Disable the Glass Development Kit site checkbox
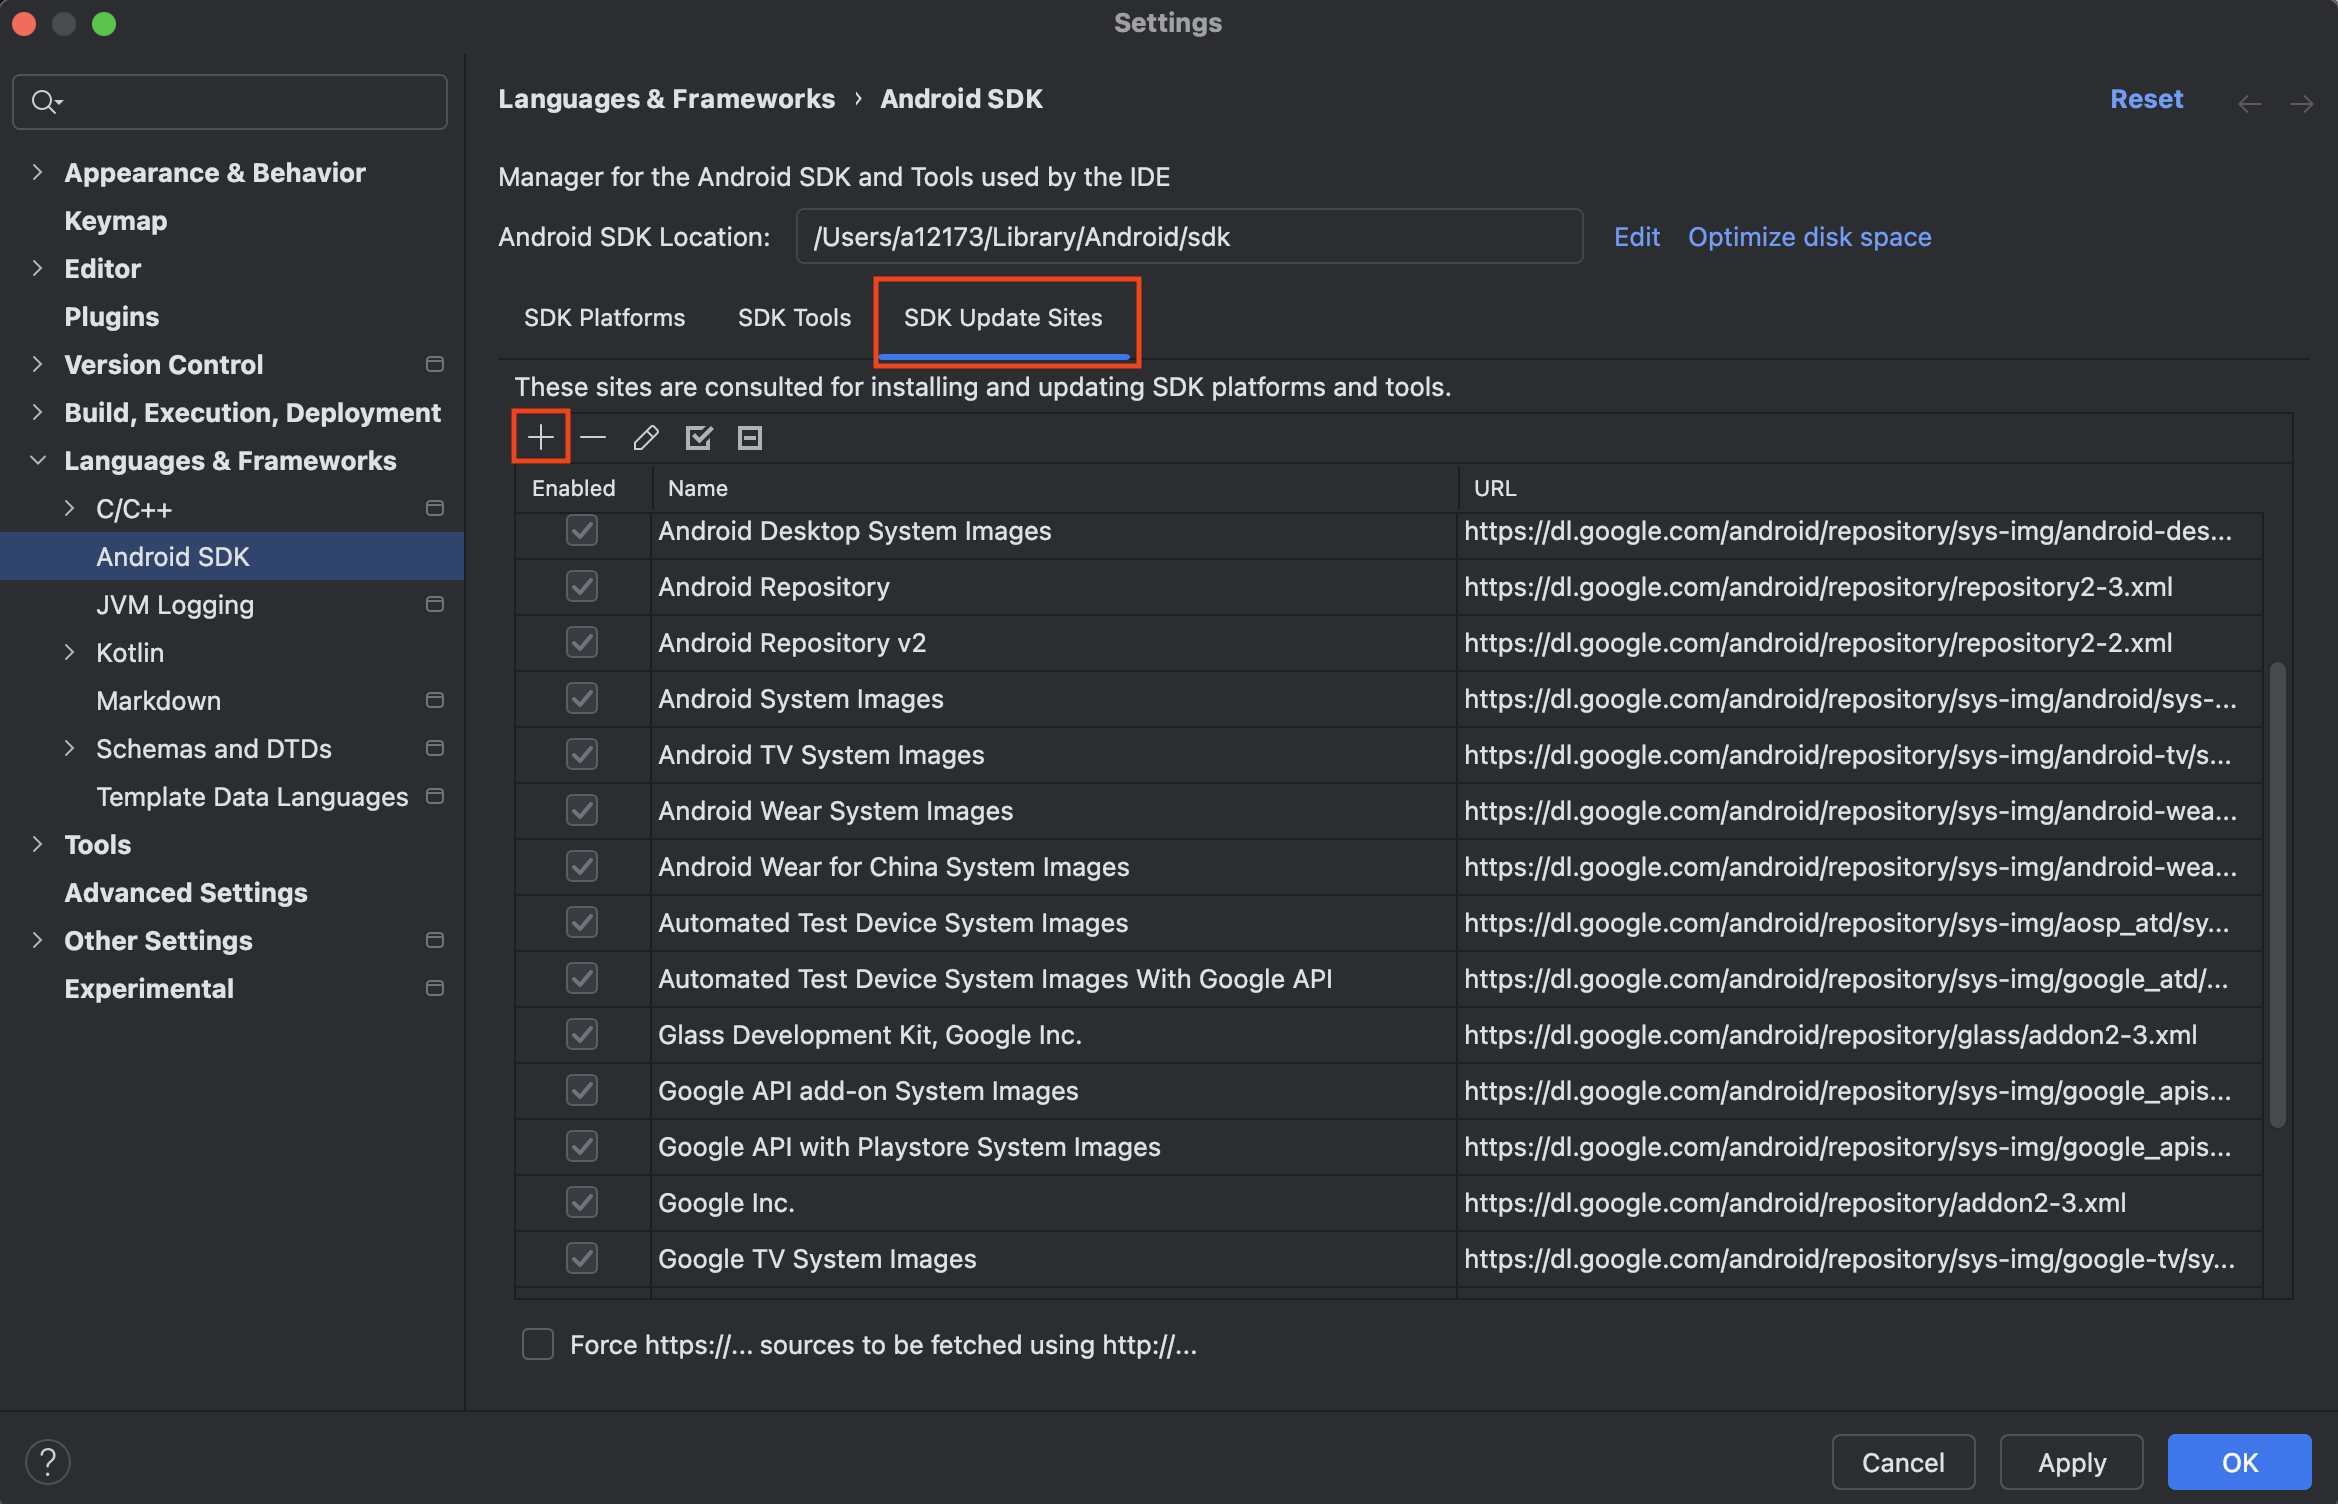Screen dimensions: 2338x1504 pos(582,1034)
